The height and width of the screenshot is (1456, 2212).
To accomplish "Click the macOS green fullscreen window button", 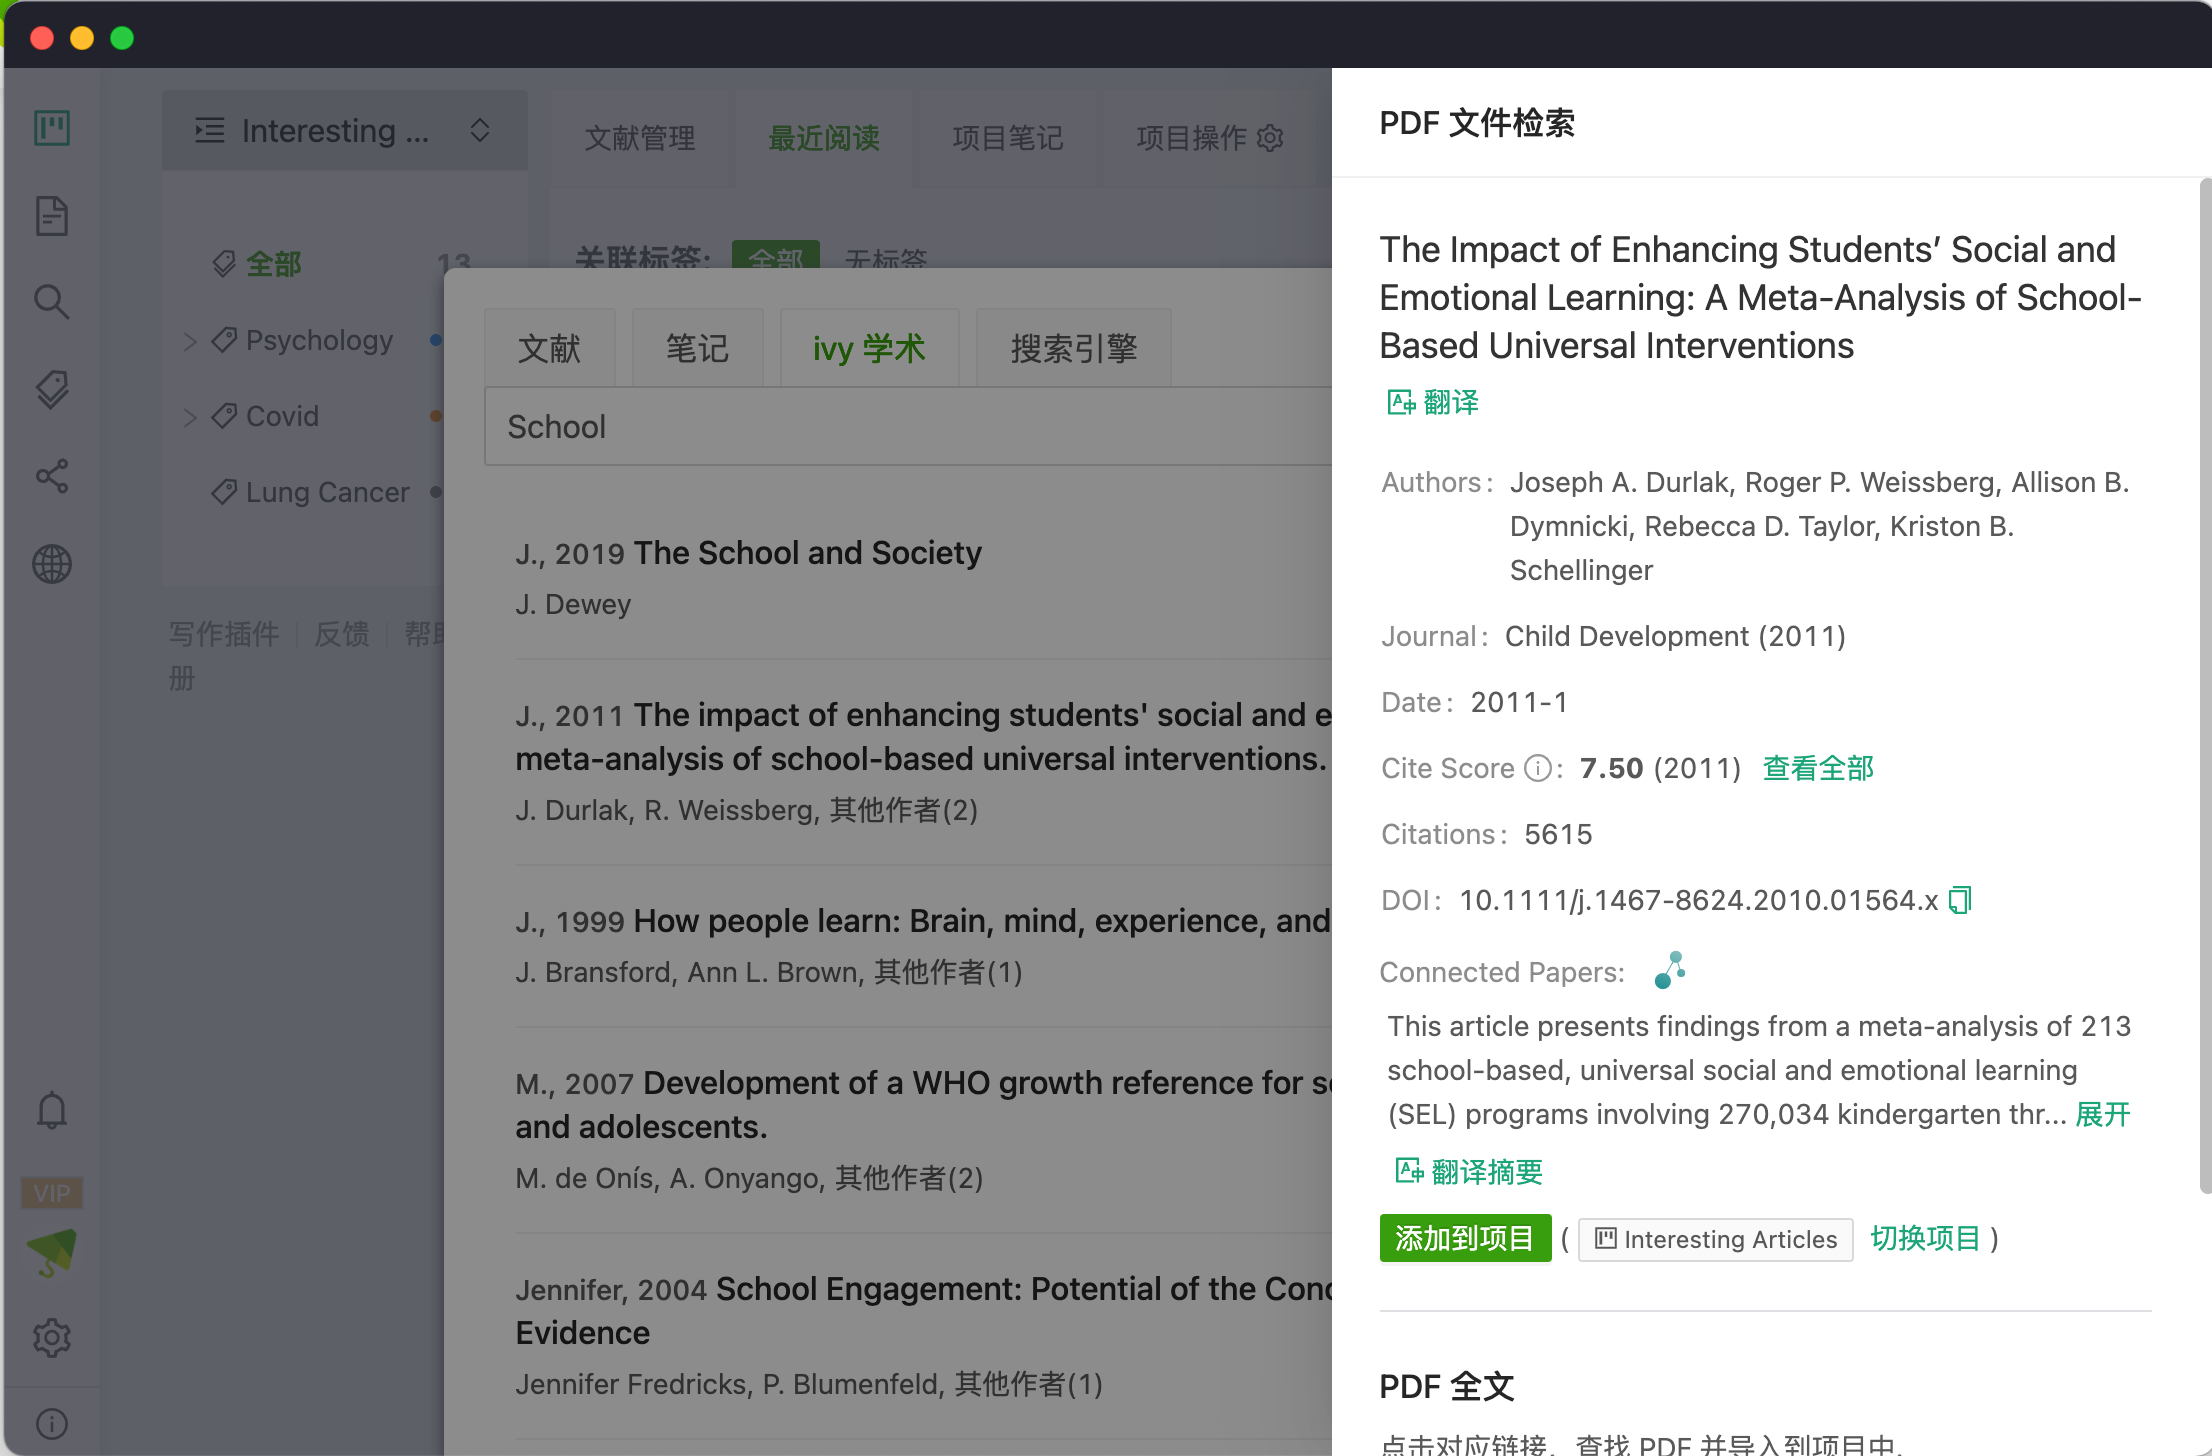I will point(122,38).
